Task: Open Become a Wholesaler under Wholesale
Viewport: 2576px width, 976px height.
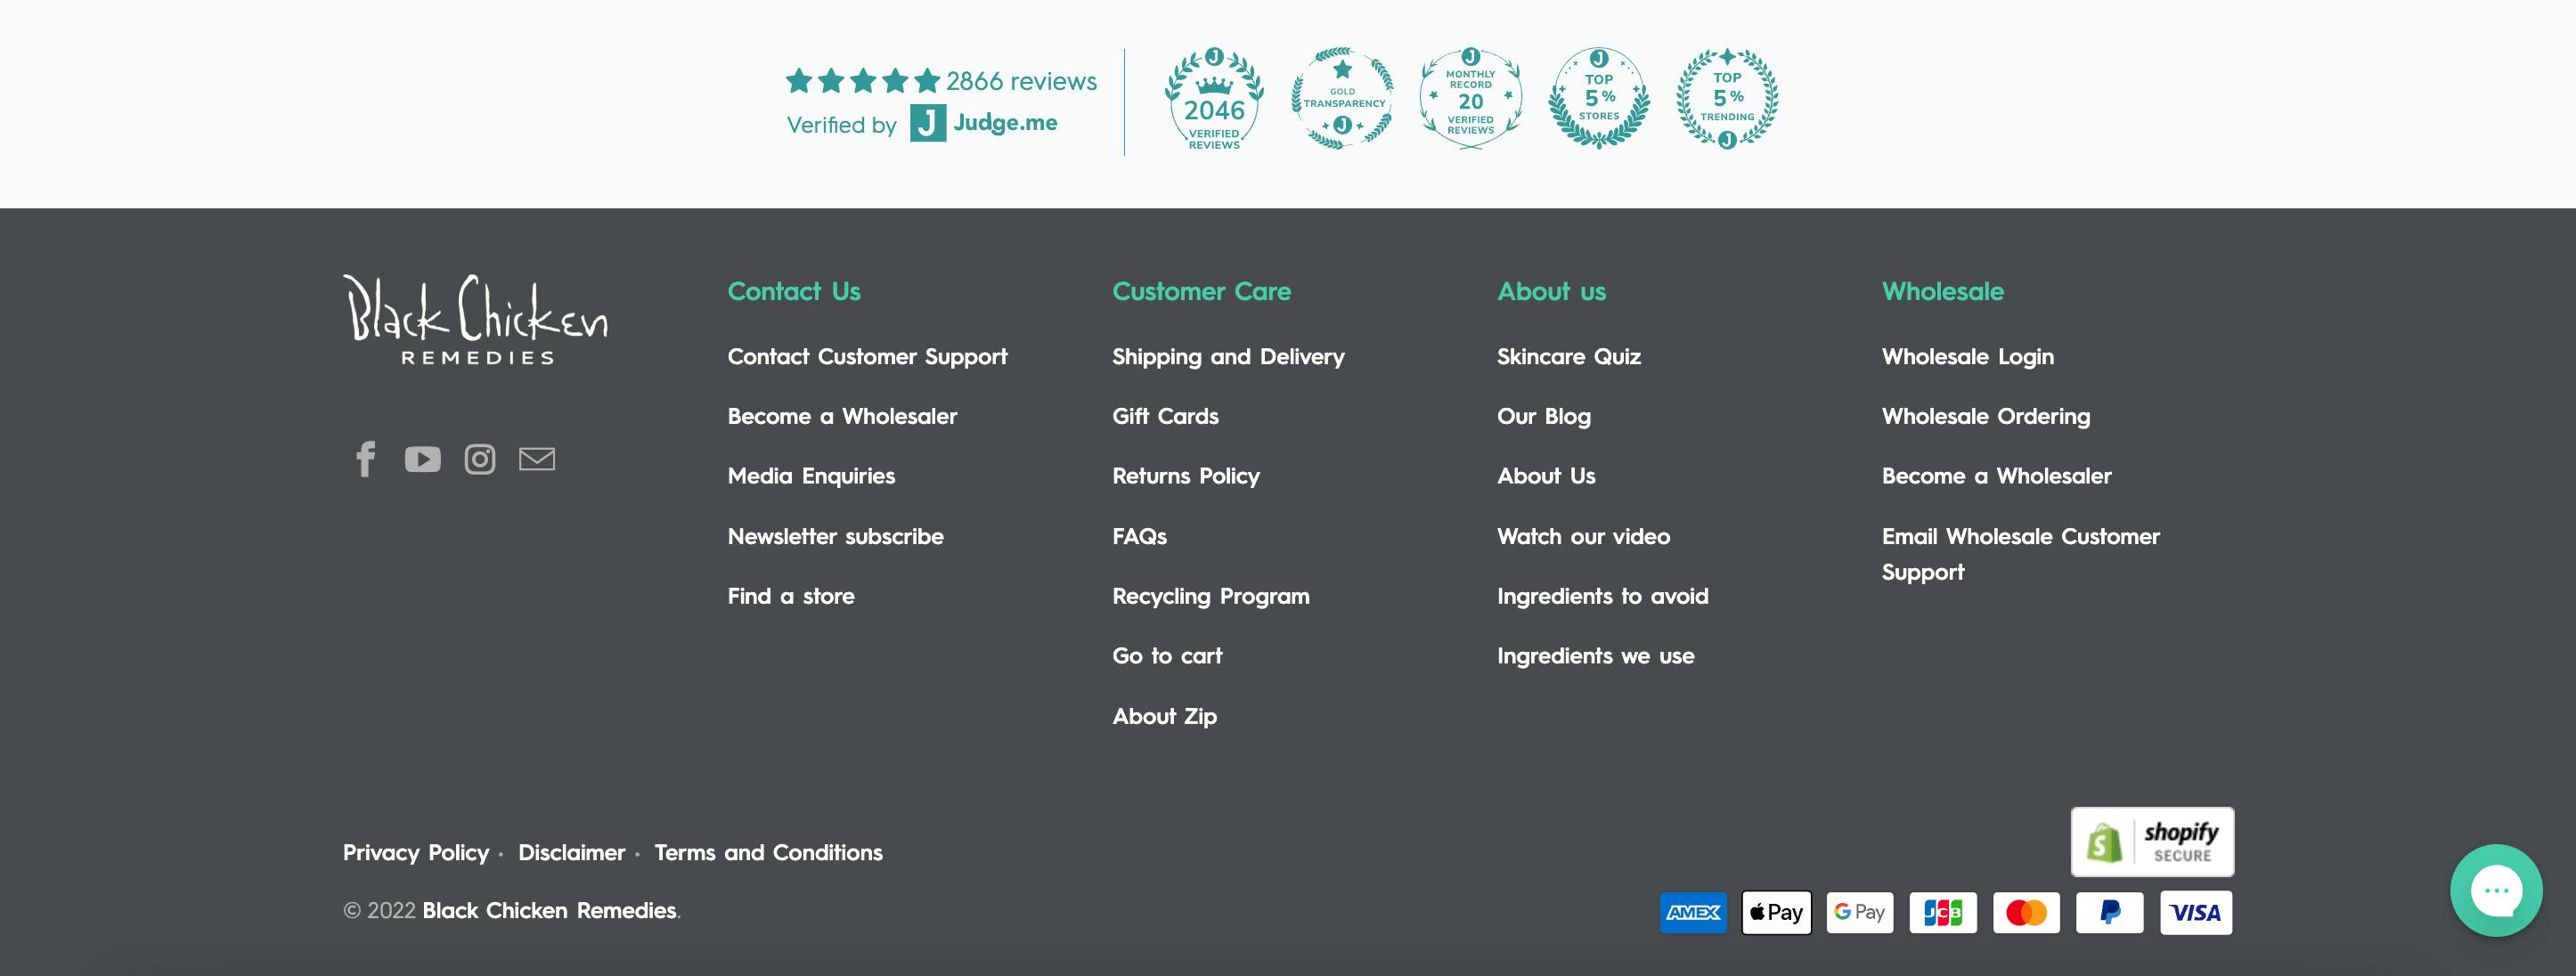Action: click(1996, 476)
